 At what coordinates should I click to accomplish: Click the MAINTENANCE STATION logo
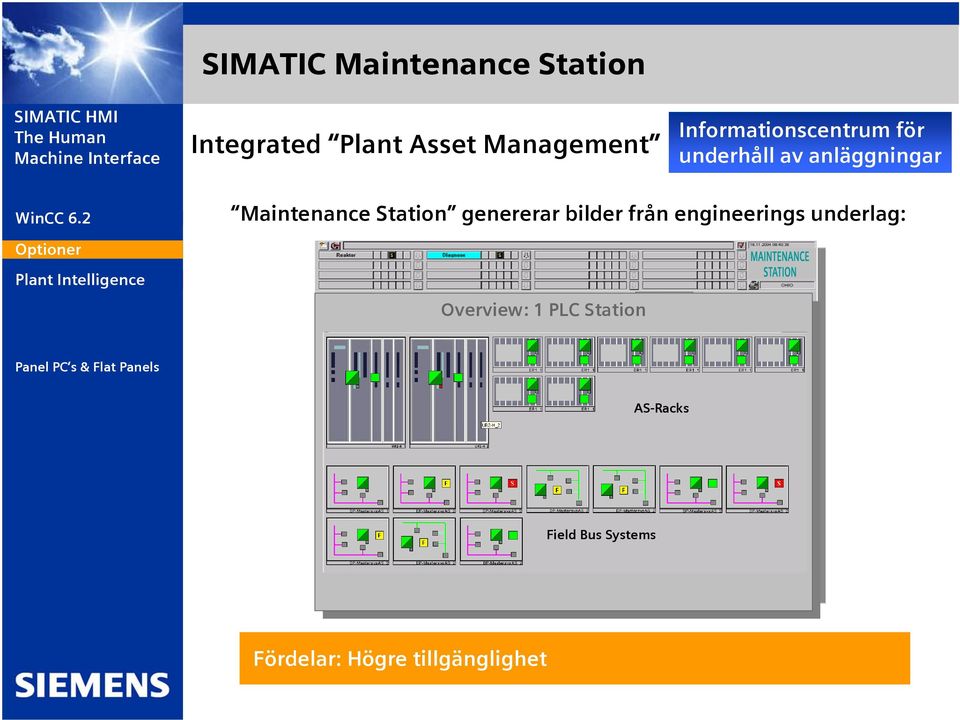click(x=780, y=264)
